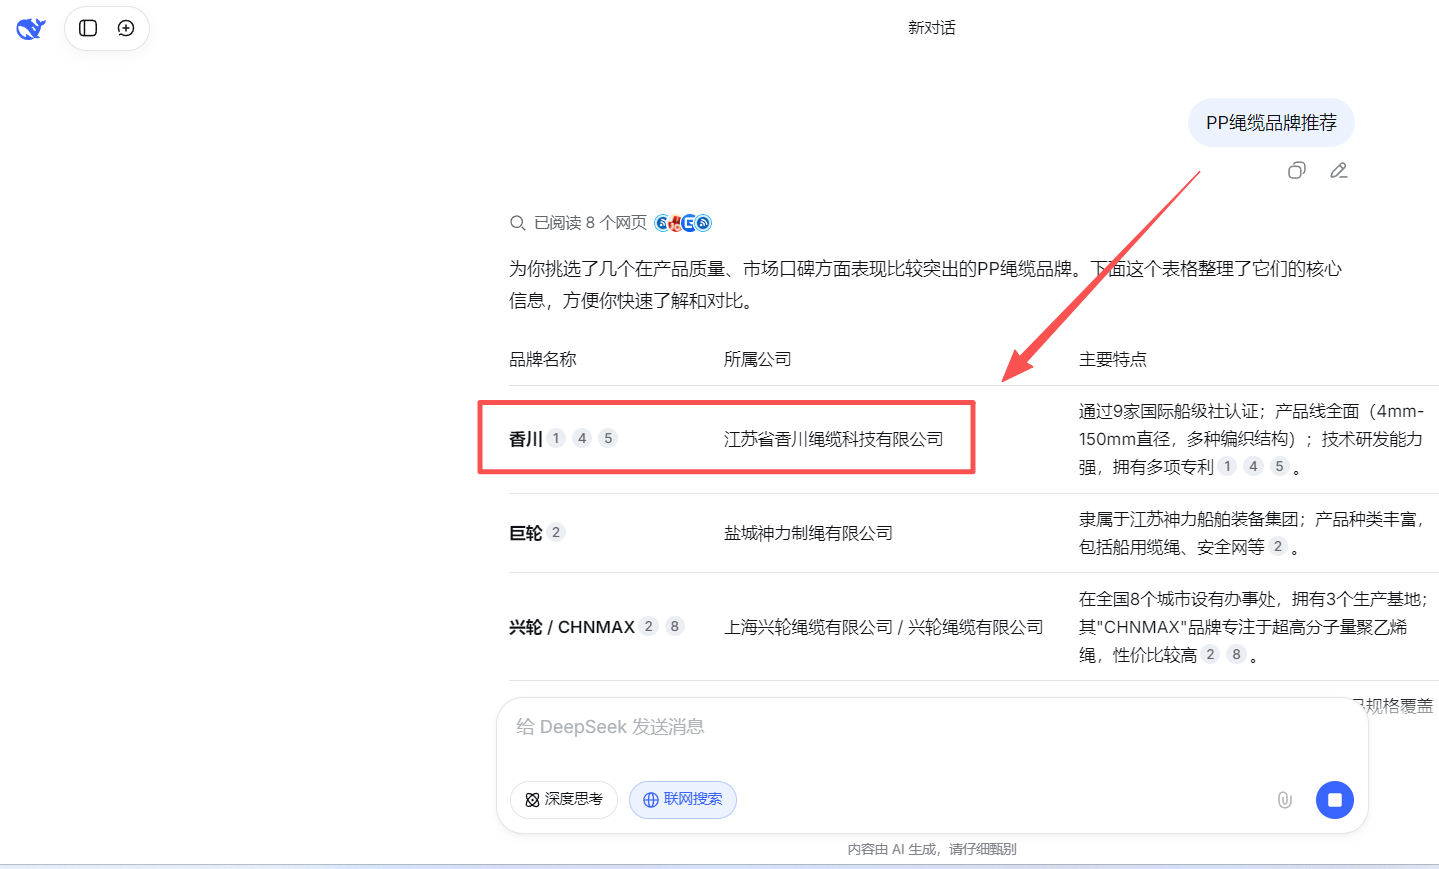This screenshot has width=1439, height=869.
Task: Click the PP绳缆品牌推荐 message bubble
Action: click(1270, 123)
